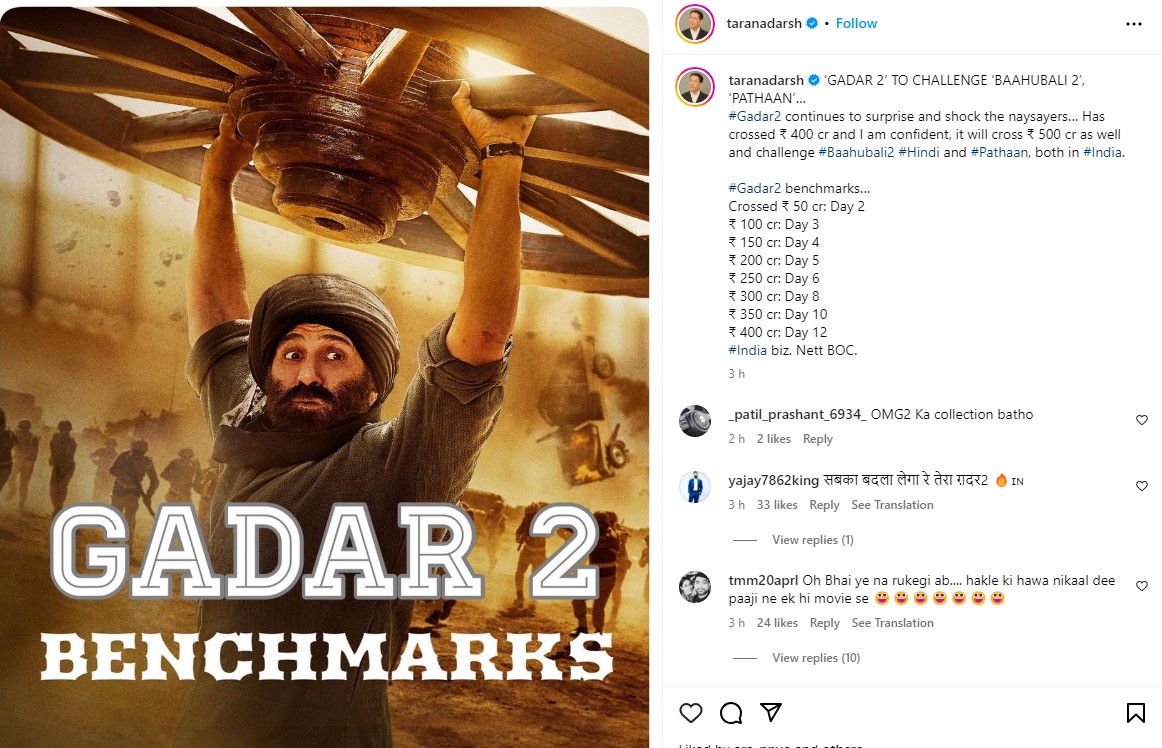Open #Pathaan hashtag link
The height and width of the screenshot is (748, 1162).
pos(999,152)
